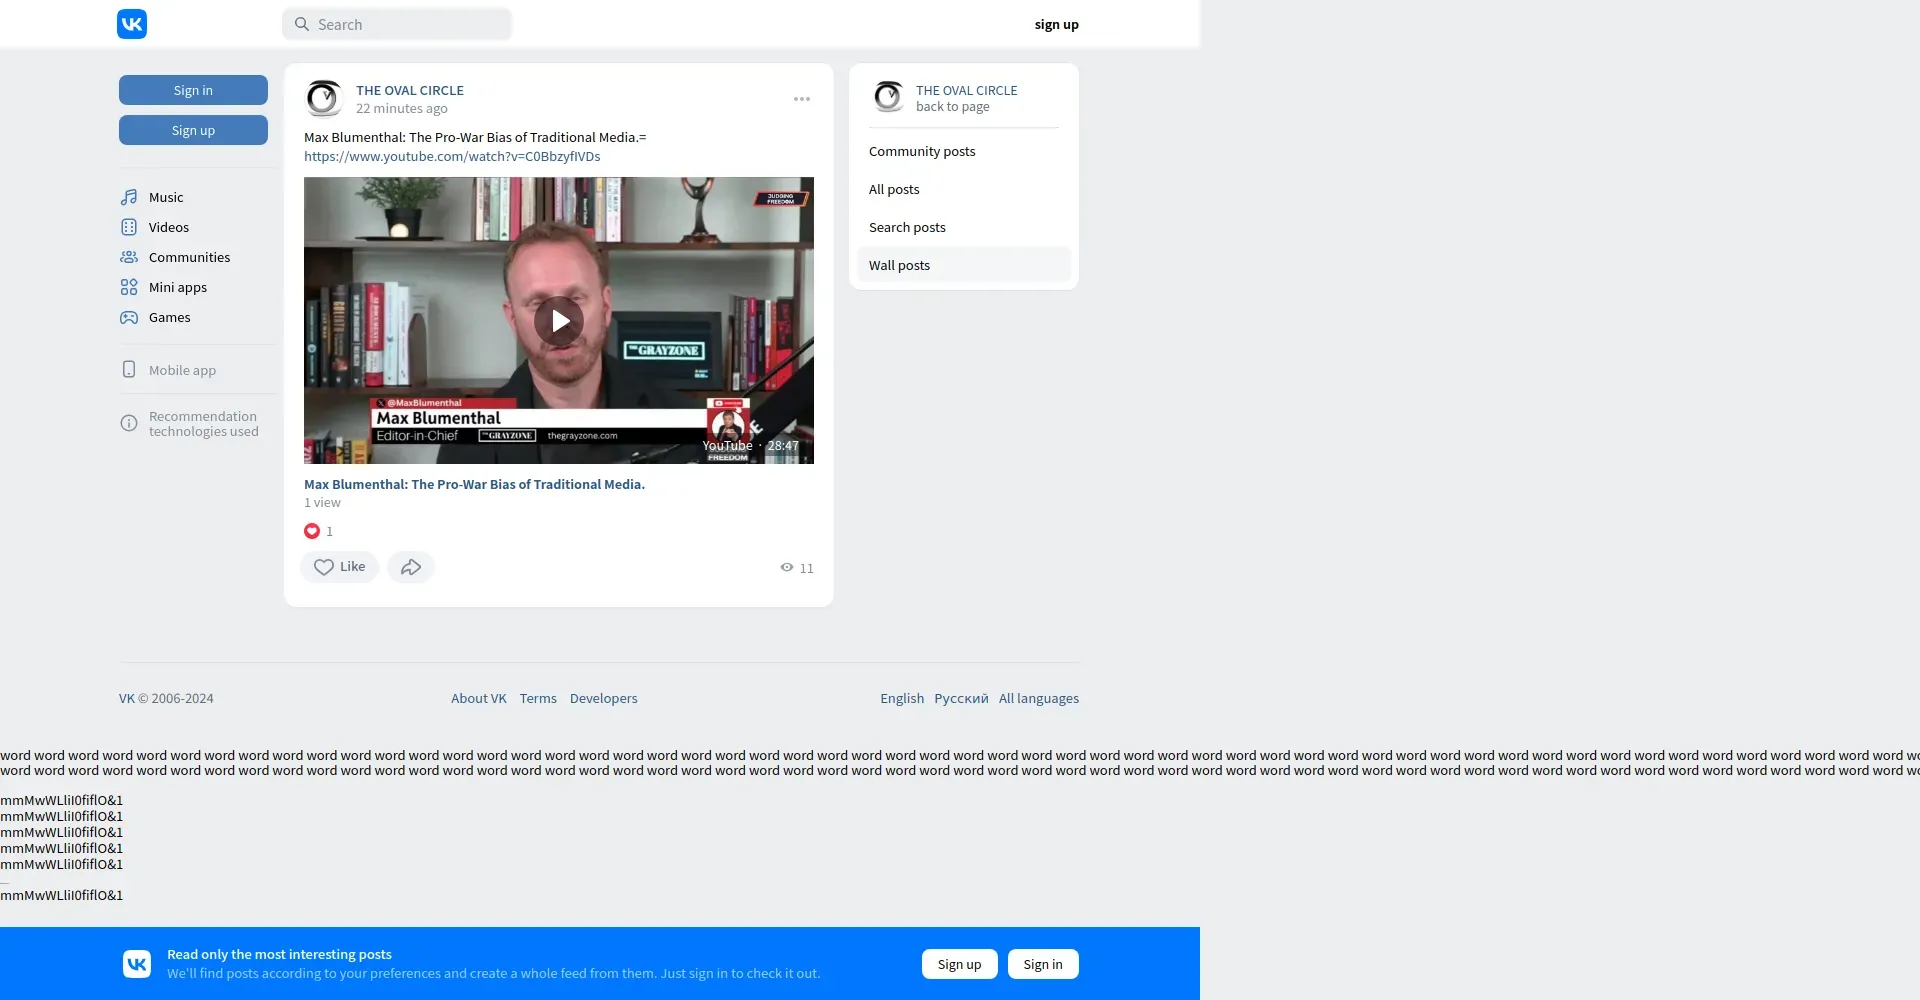
Task: Click the 1 view text under video
Action: tap(322, 502)
